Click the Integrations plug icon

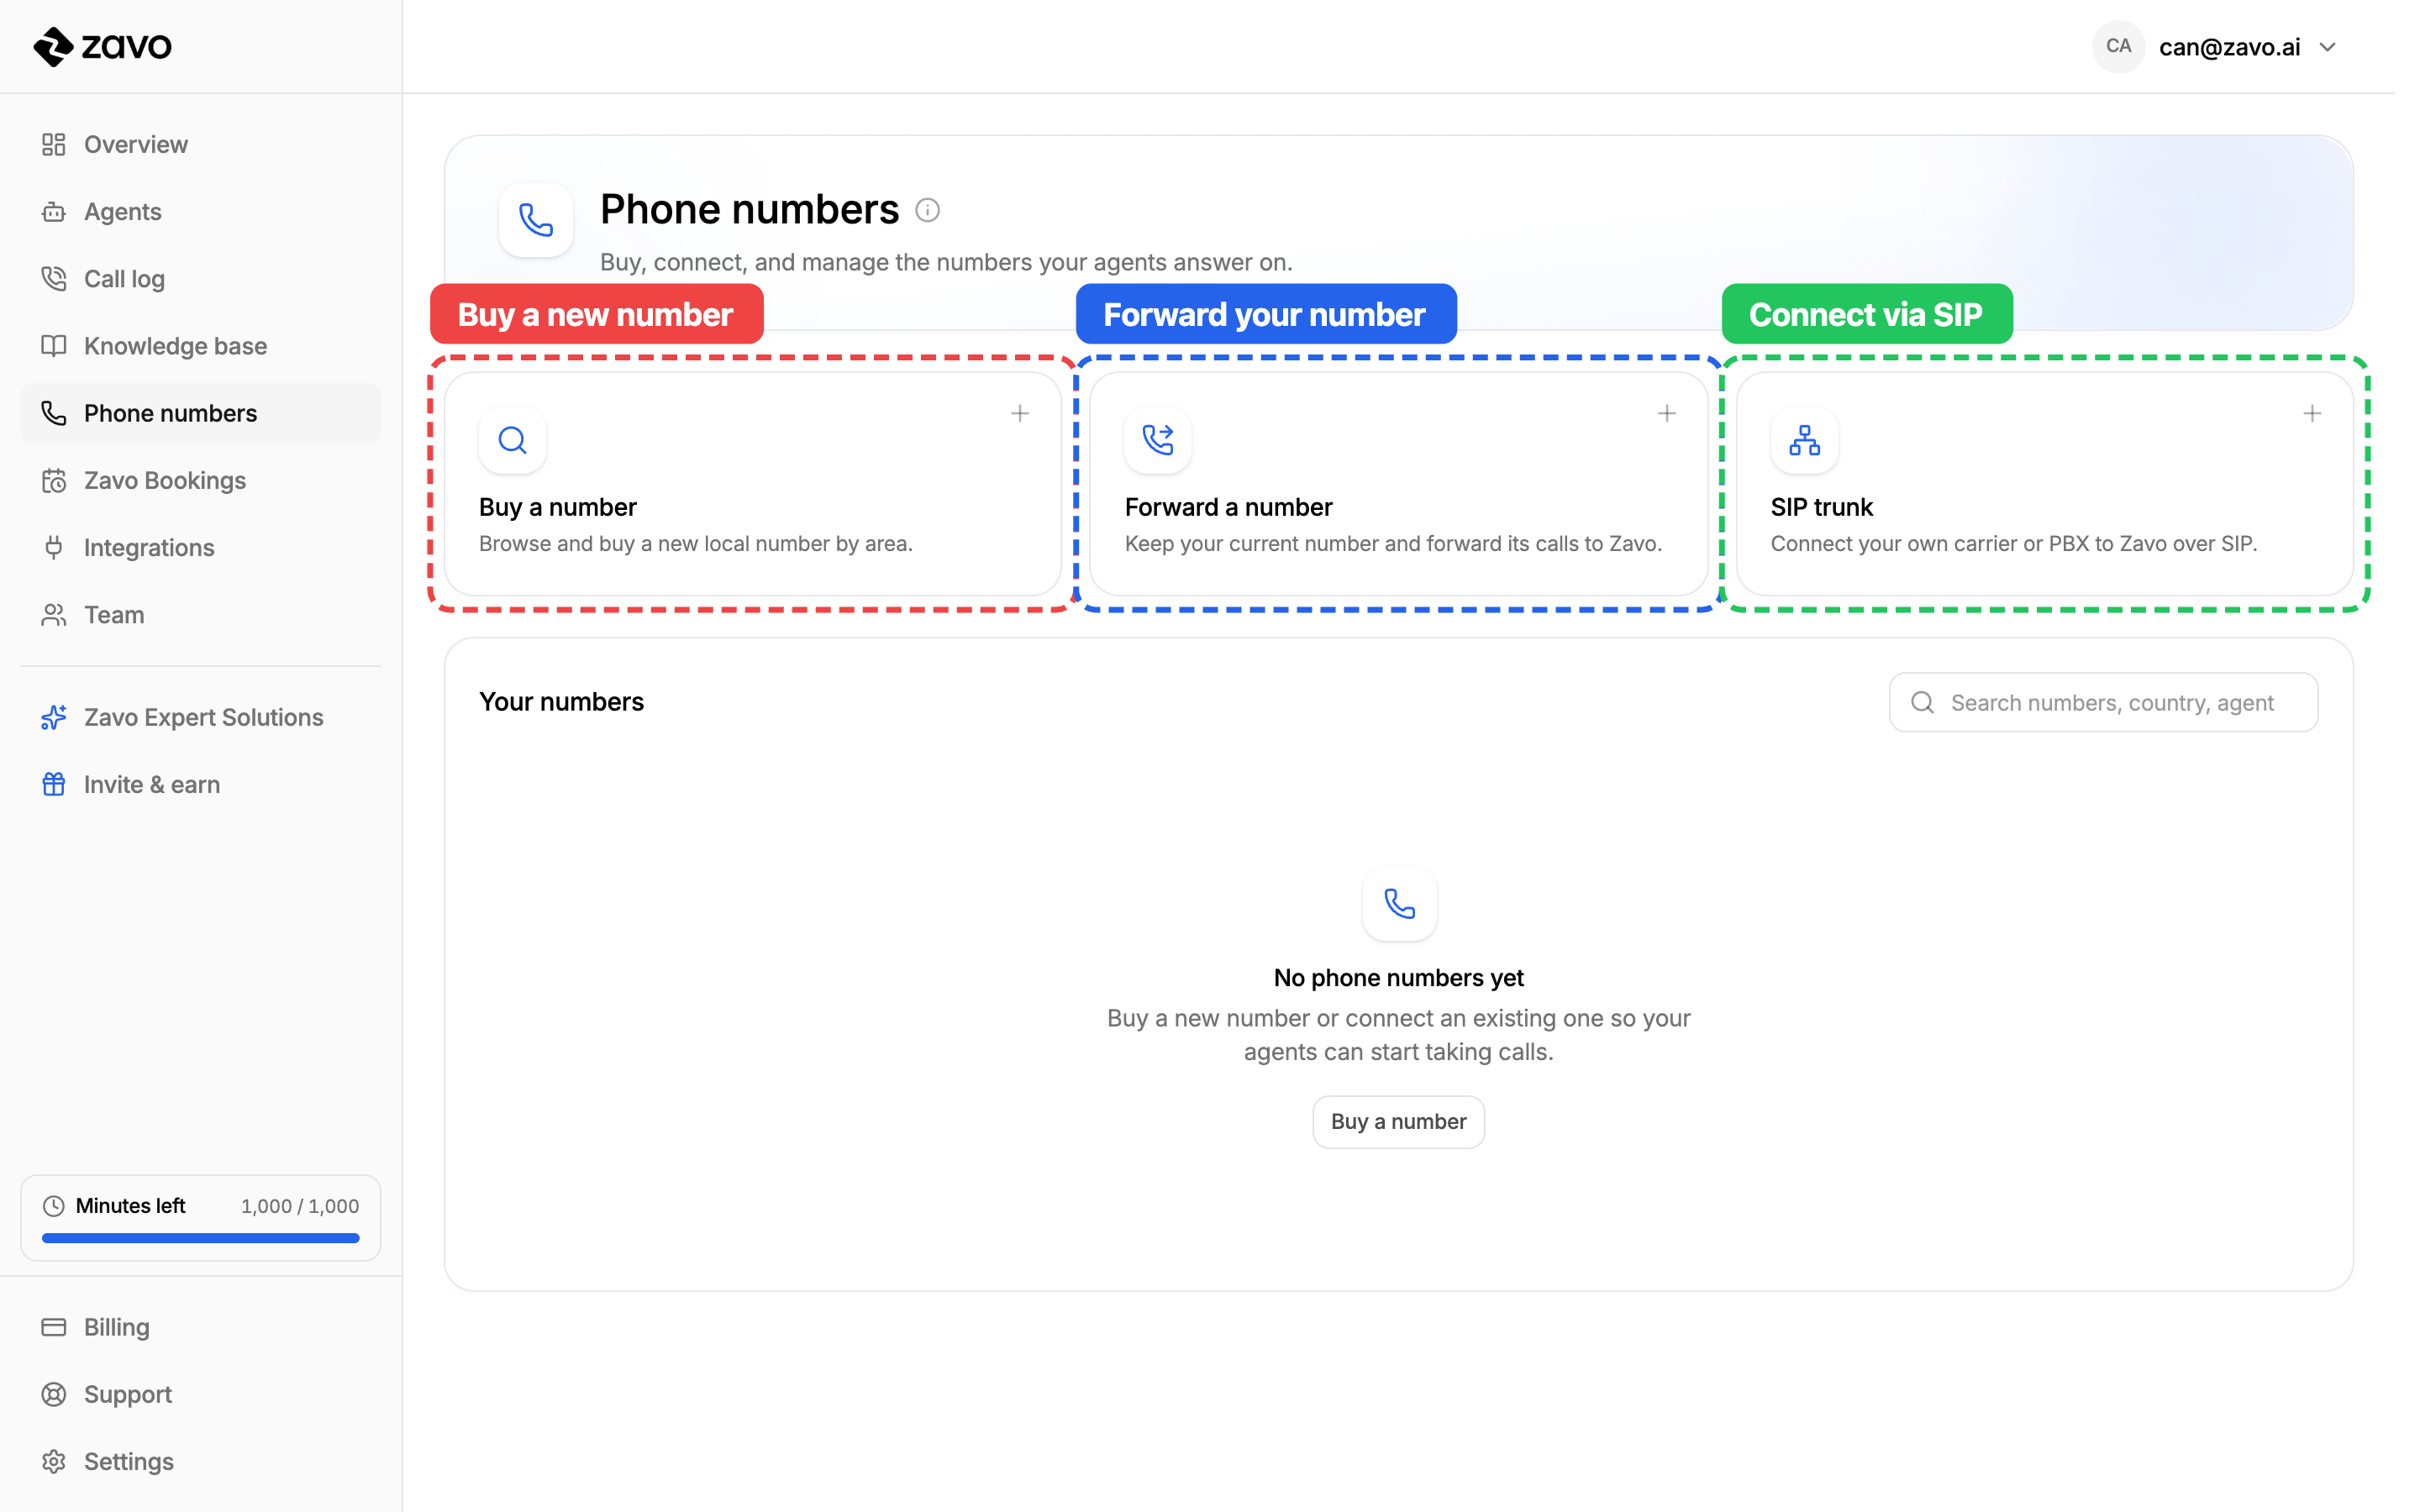coord(54,547)
